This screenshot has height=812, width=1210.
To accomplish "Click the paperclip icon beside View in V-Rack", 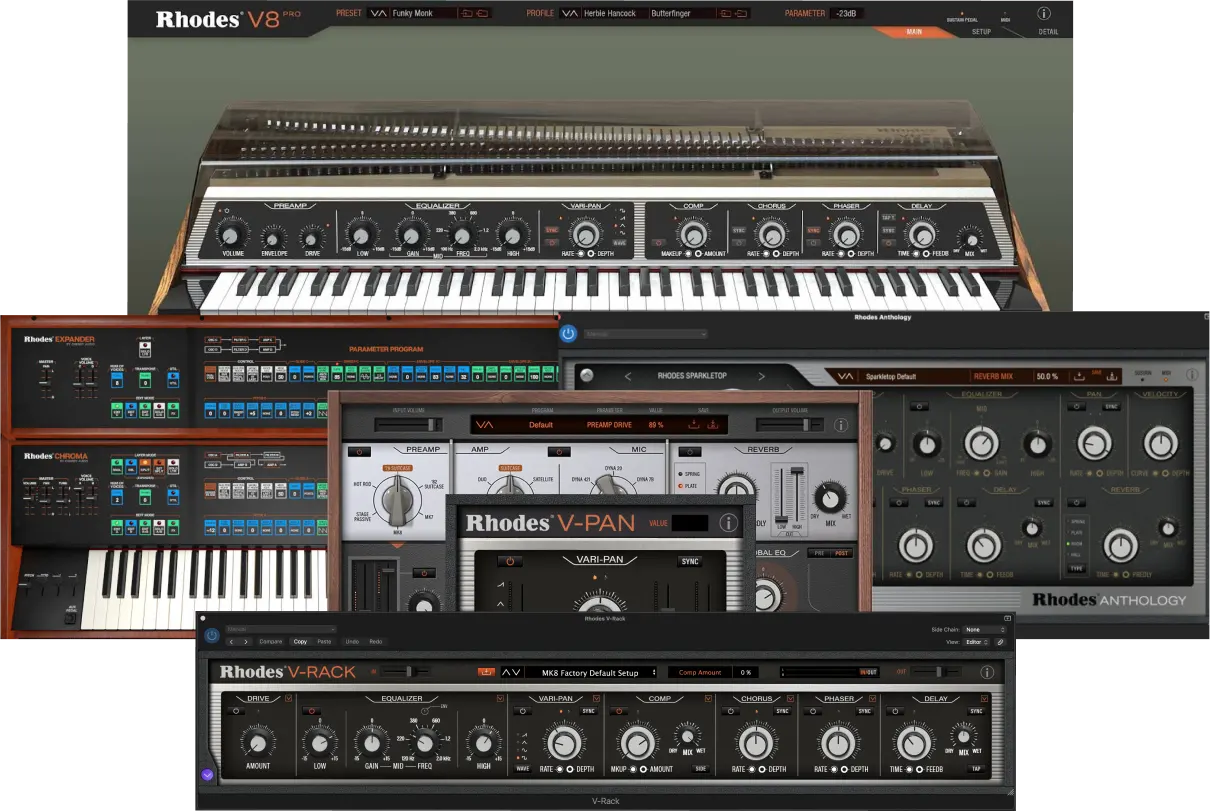I will [x=1001, y=643].
